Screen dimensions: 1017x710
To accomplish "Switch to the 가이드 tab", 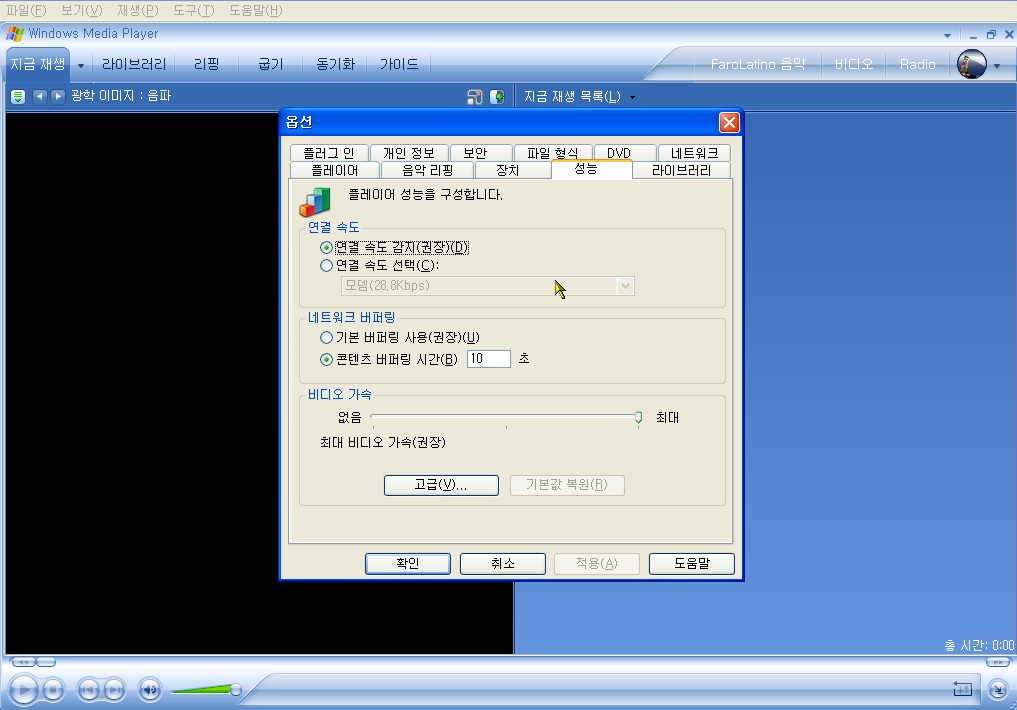I will tap(399, 64).
